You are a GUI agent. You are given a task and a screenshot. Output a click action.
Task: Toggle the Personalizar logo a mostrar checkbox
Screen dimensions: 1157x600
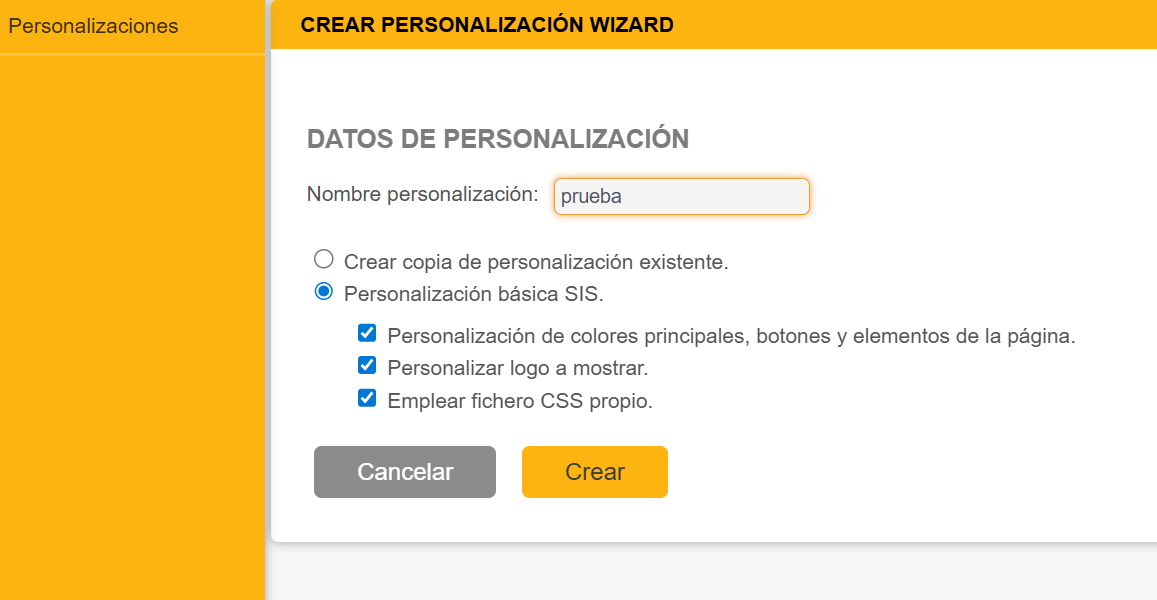click(x=367, y=366)
